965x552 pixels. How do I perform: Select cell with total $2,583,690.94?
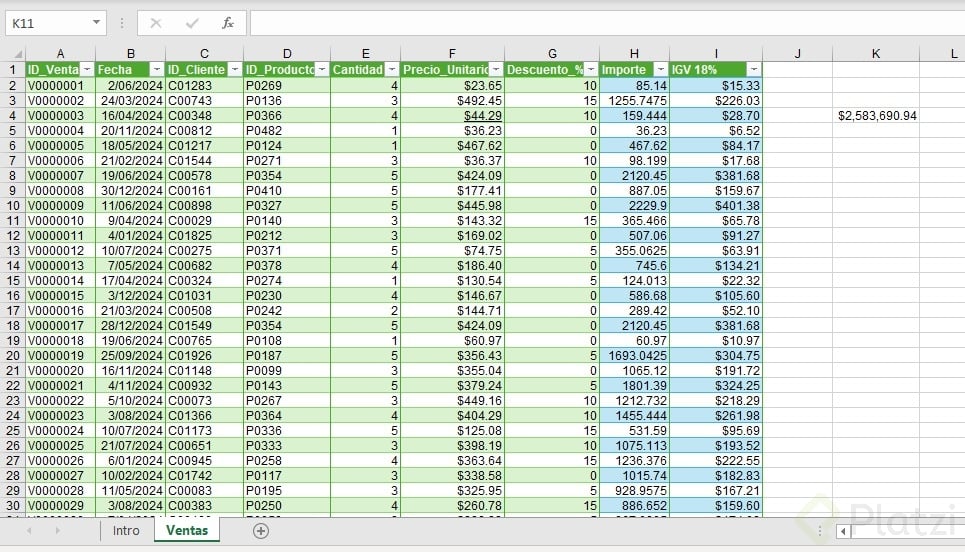point(876,116)
